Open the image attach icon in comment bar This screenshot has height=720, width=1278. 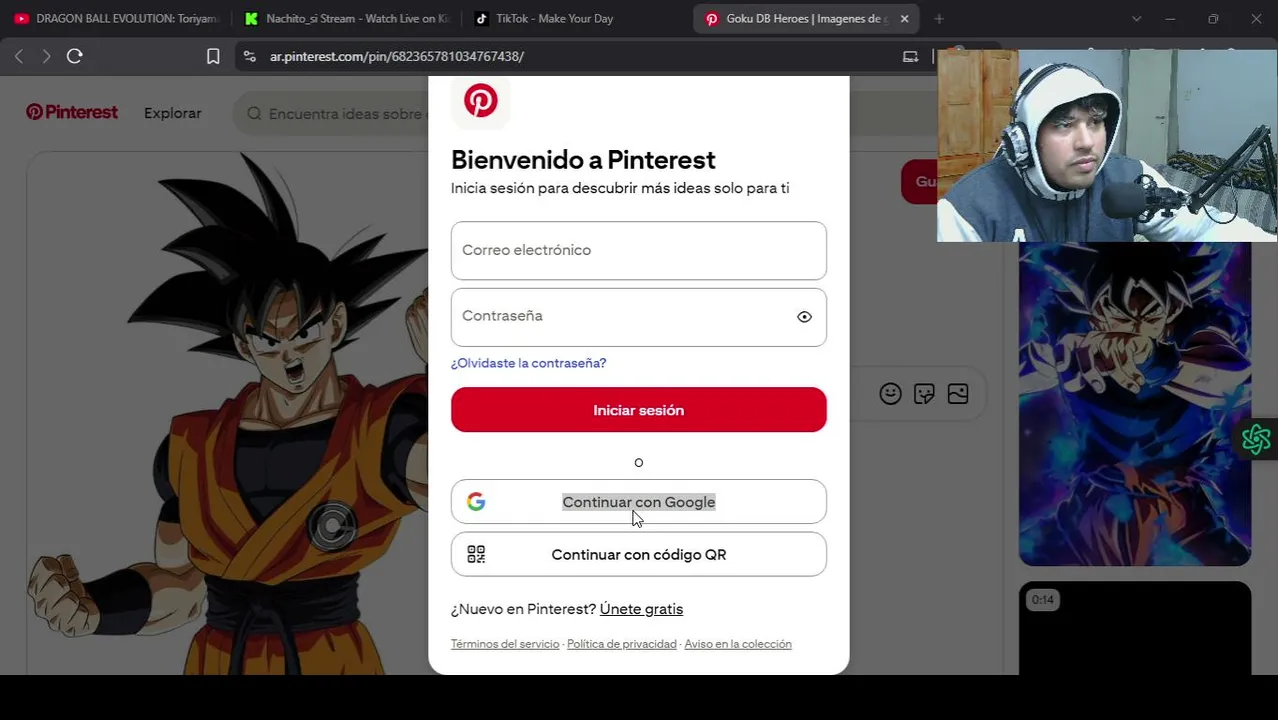(958, 394)
